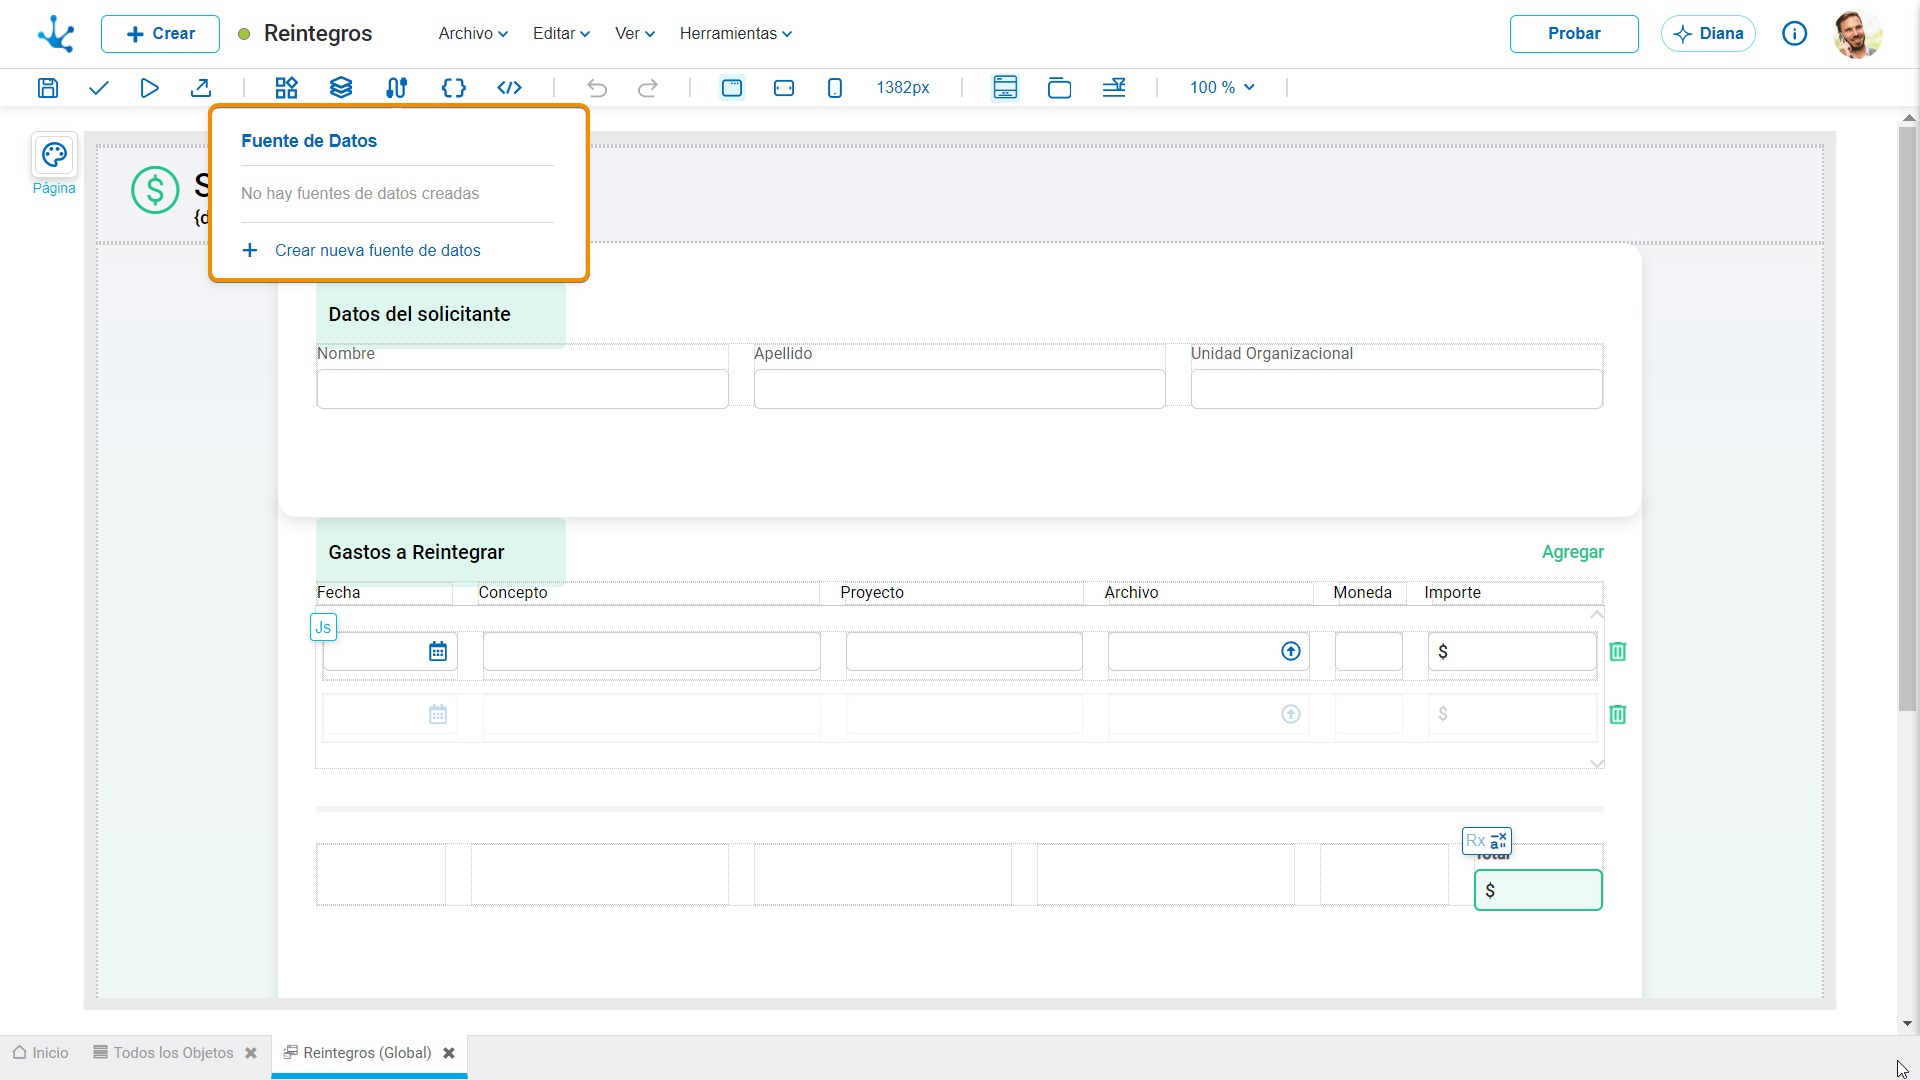
Task: Open the code editor icon
Action: coord(510,88)
